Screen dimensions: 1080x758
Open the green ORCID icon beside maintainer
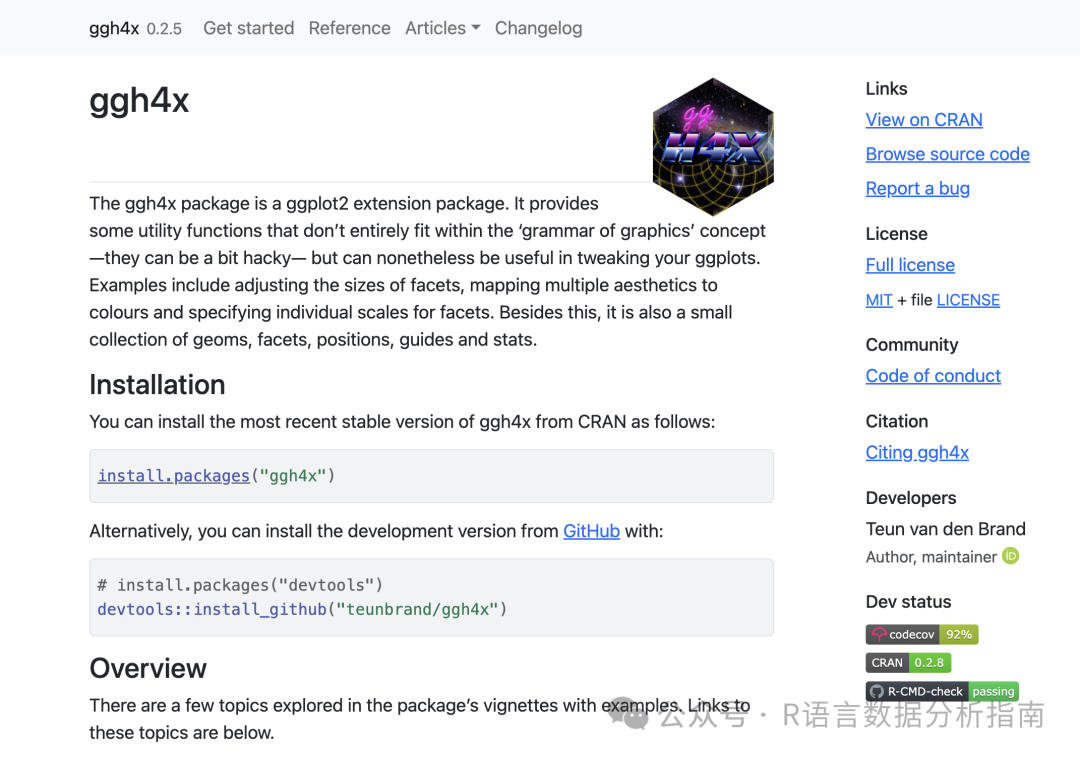tap(1011, 556)
